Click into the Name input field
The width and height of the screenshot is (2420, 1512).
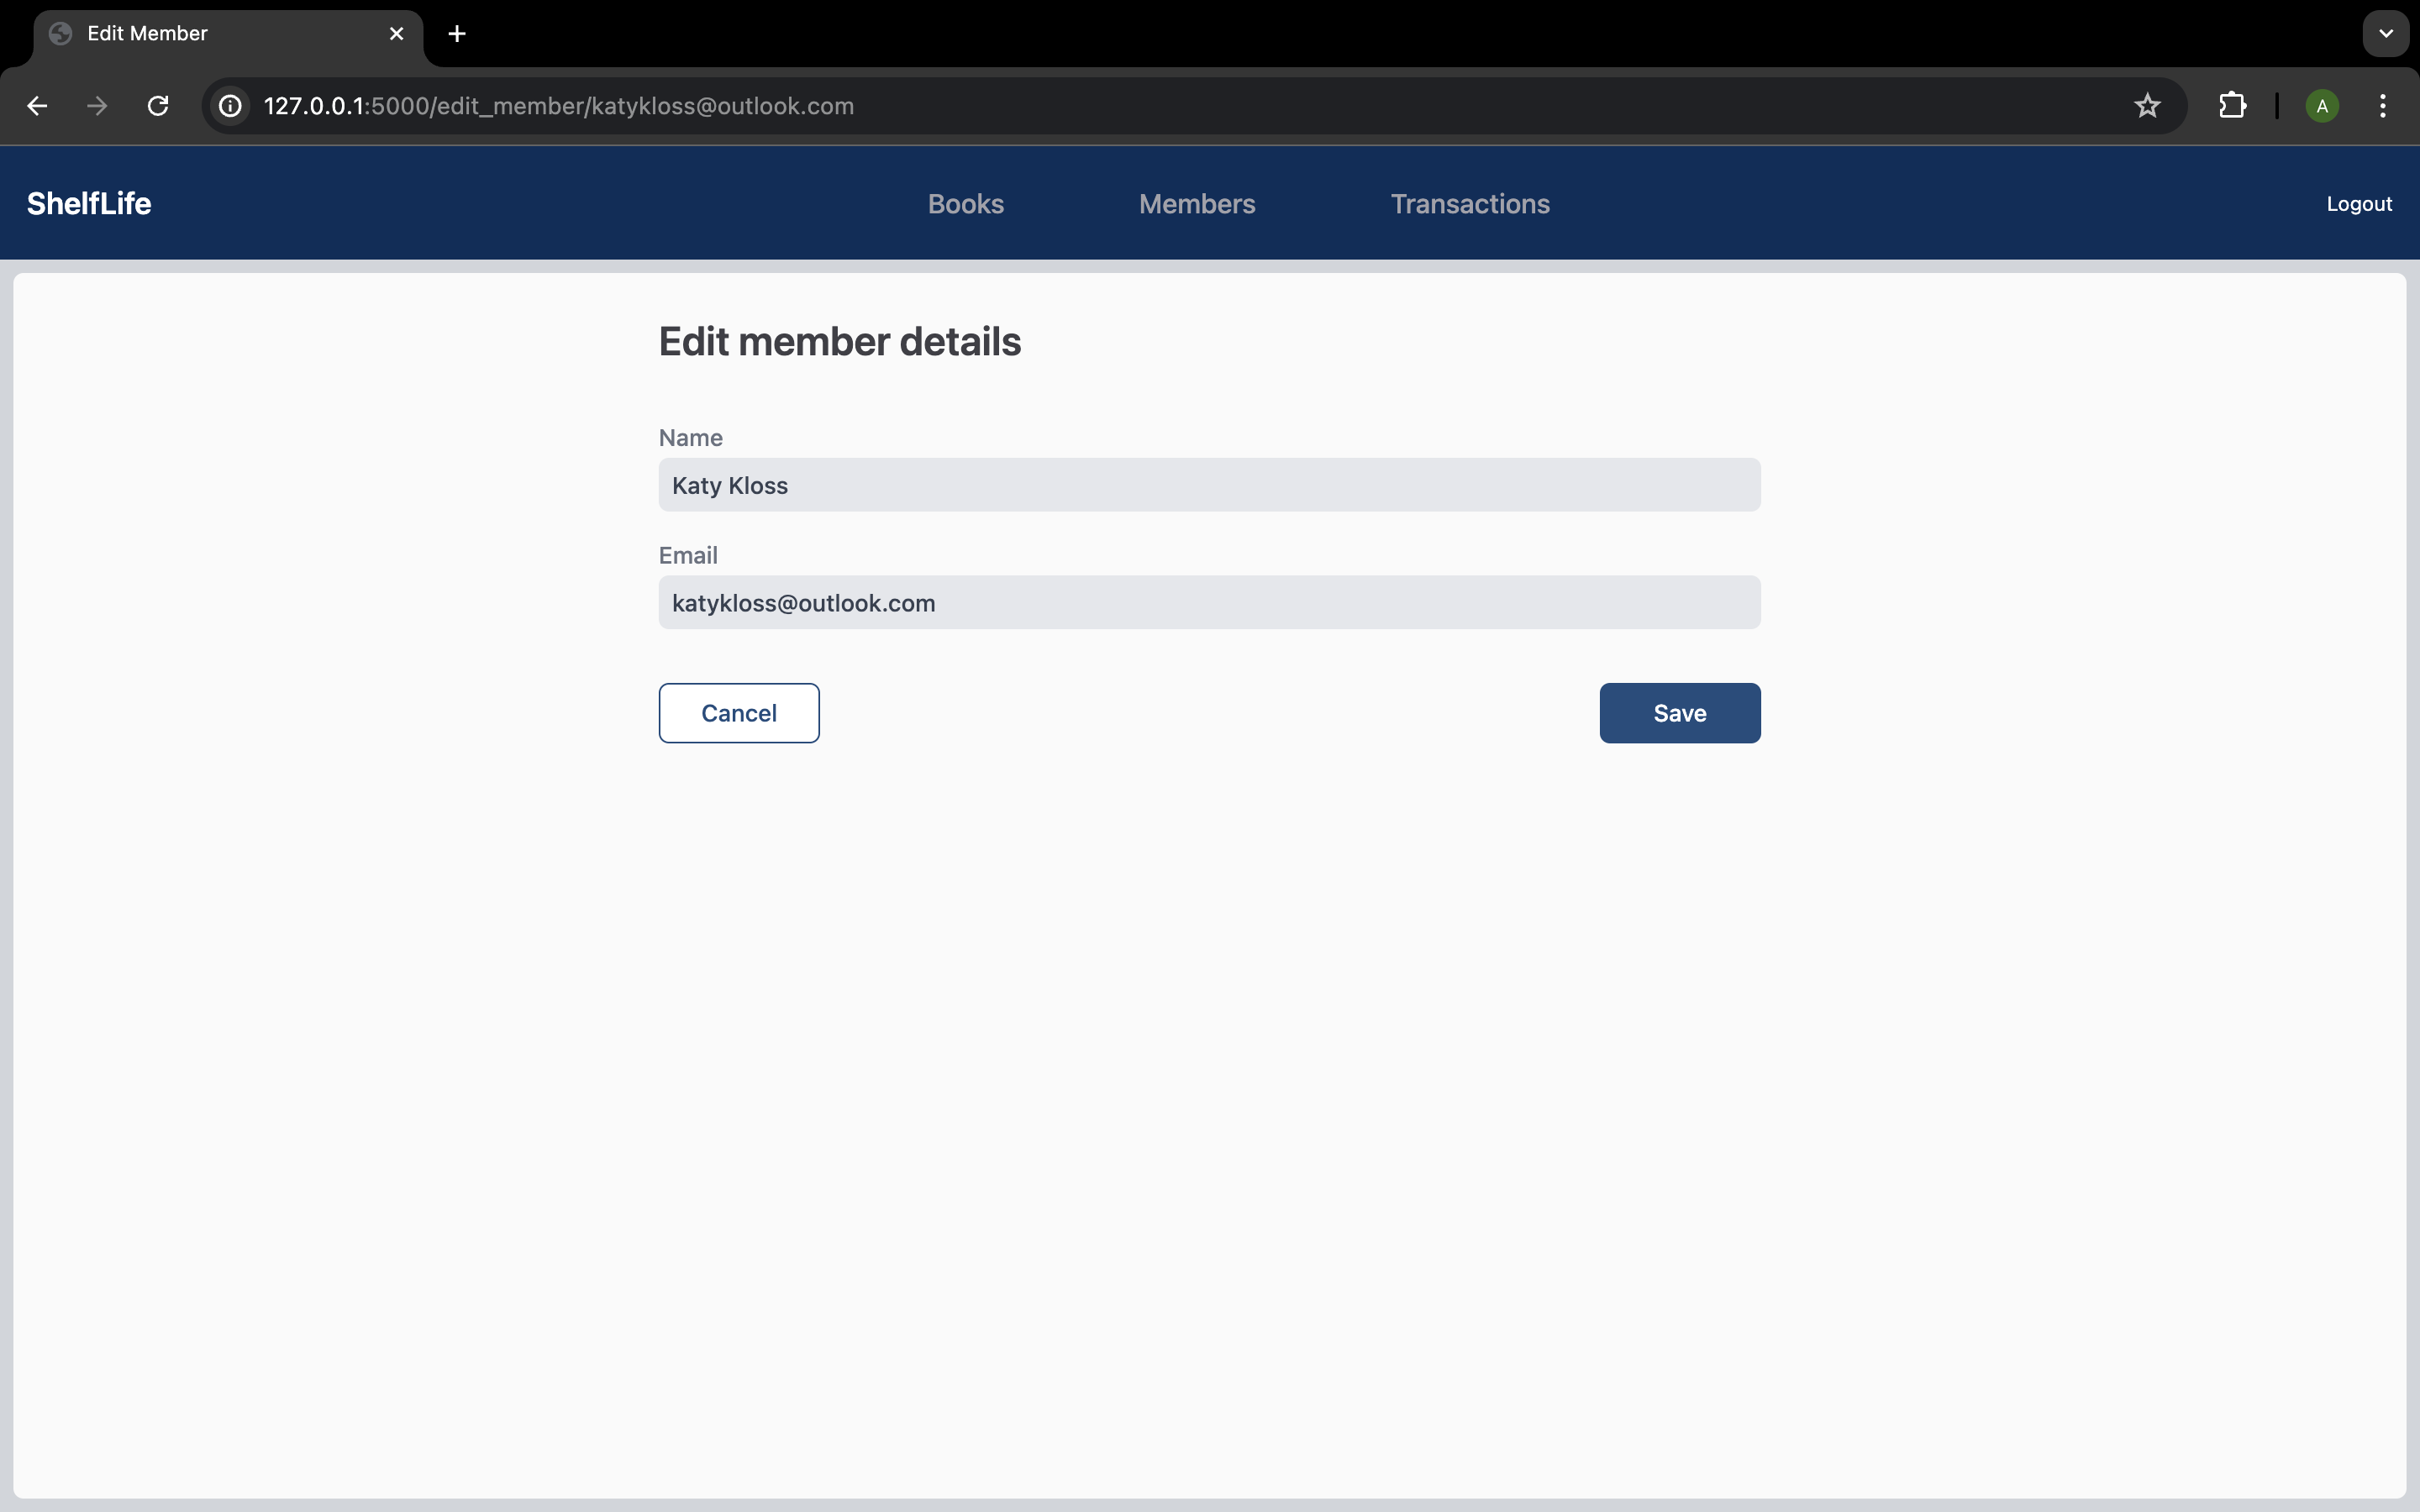click(x=1209, y=485)
